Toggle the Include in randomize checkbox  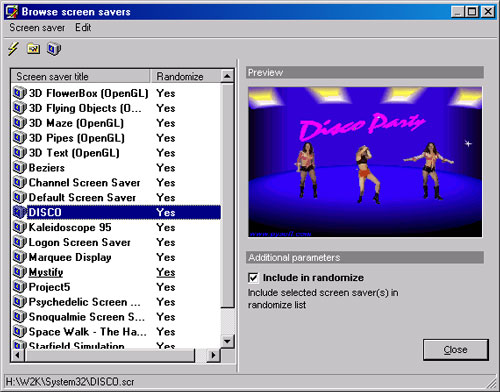click(x=253, y=278)
